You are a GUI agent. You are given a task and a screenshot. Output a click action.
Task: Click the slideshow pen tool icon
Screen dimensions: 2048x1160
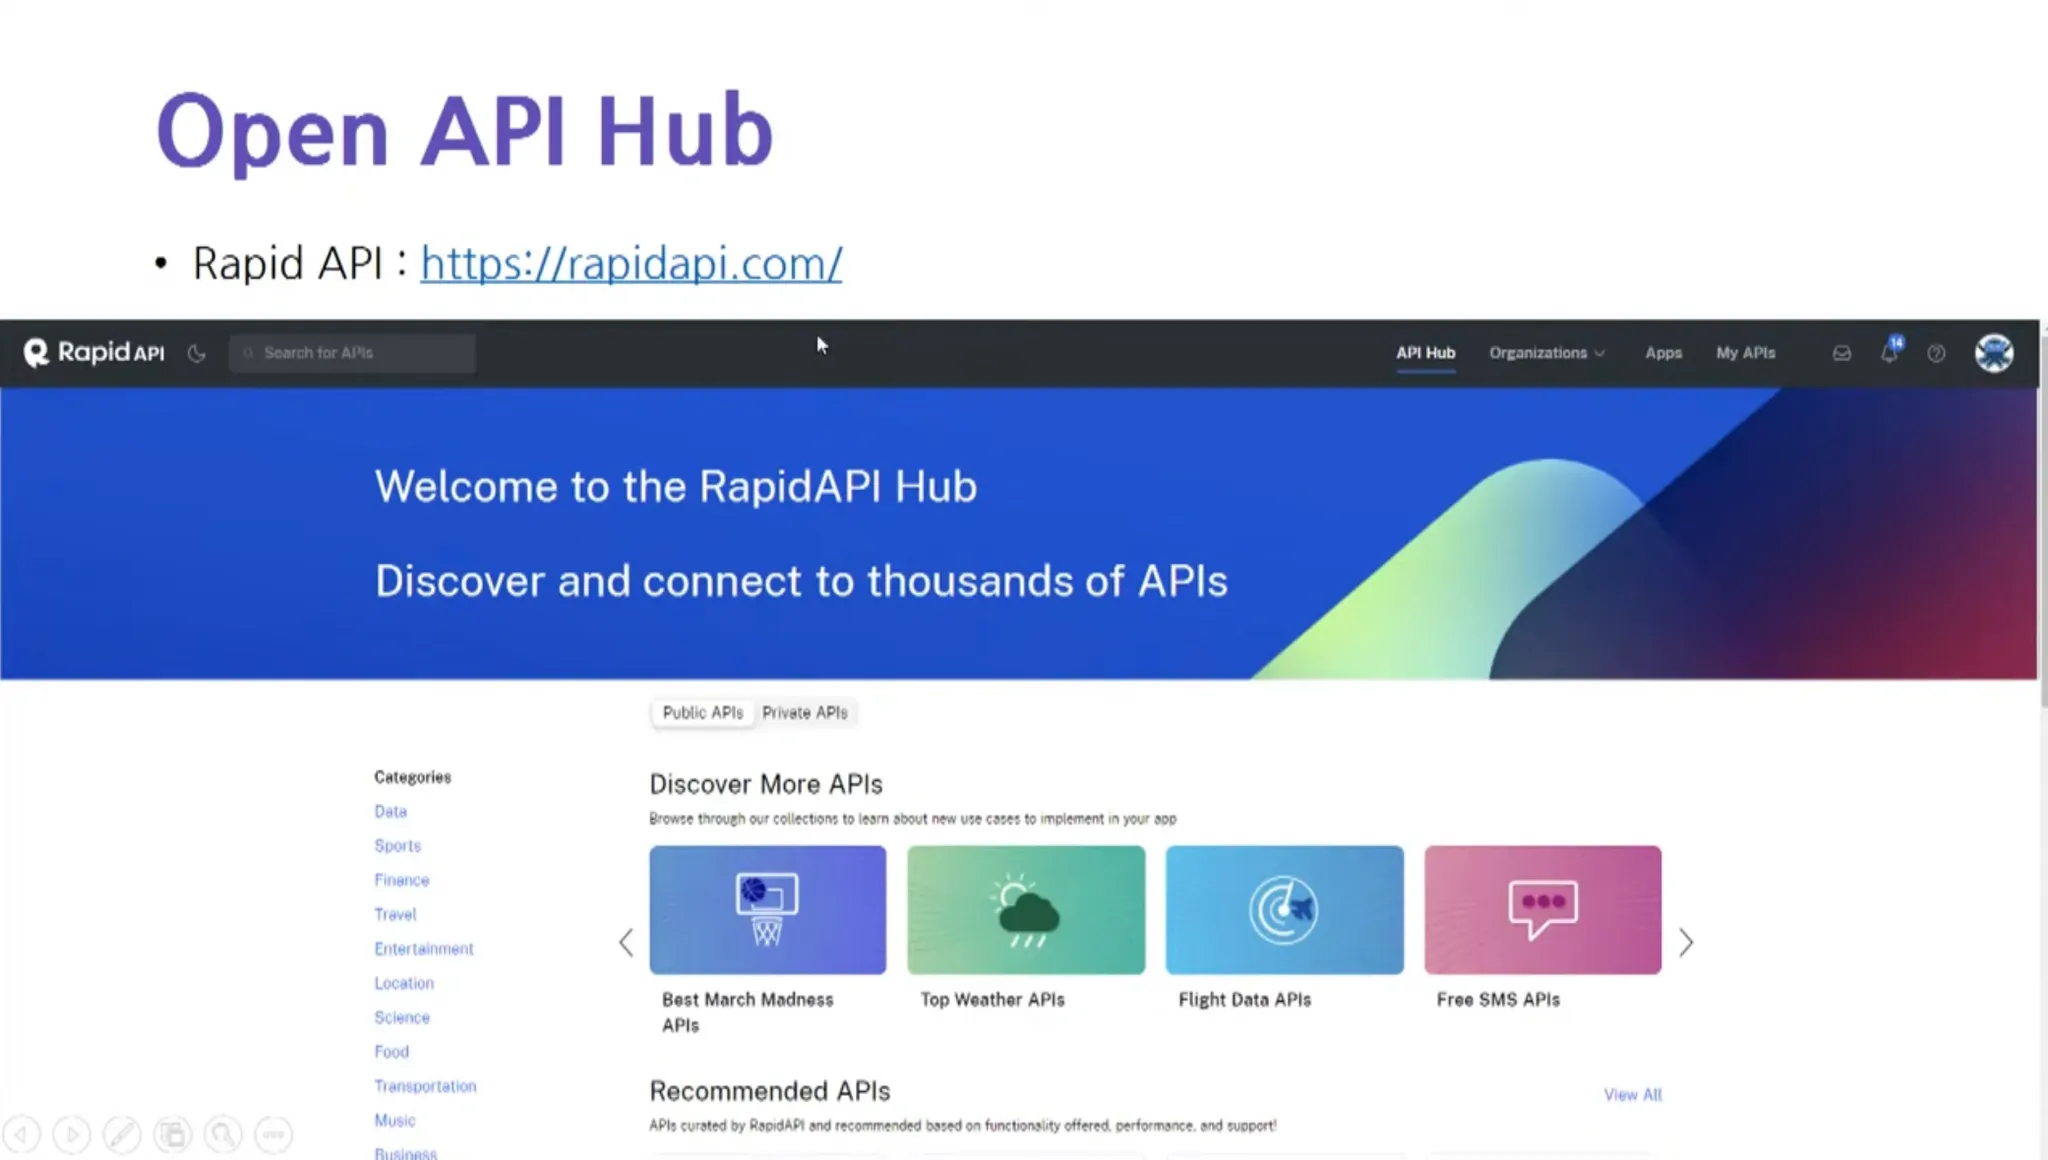coord(122,1135)
